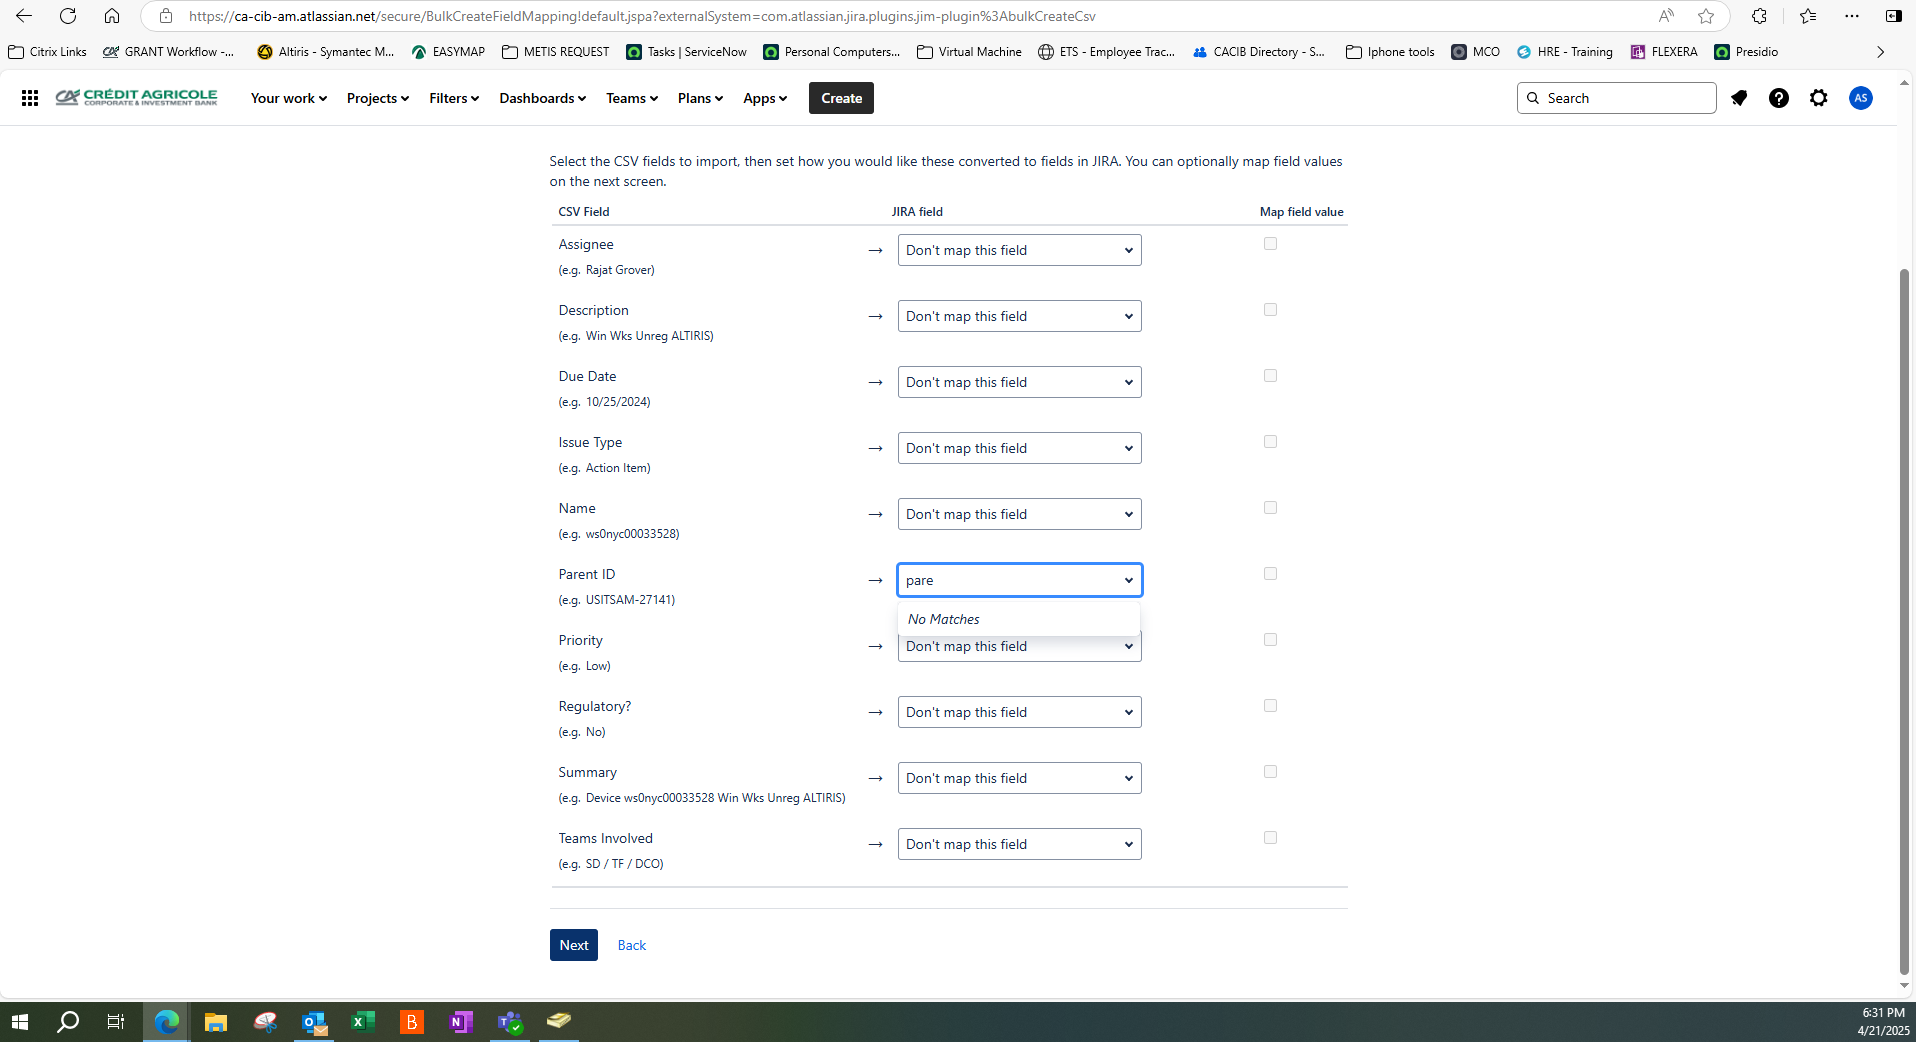Click the Create button
The width and height of the screenshot is (1916, 1042).
(841, 98)
